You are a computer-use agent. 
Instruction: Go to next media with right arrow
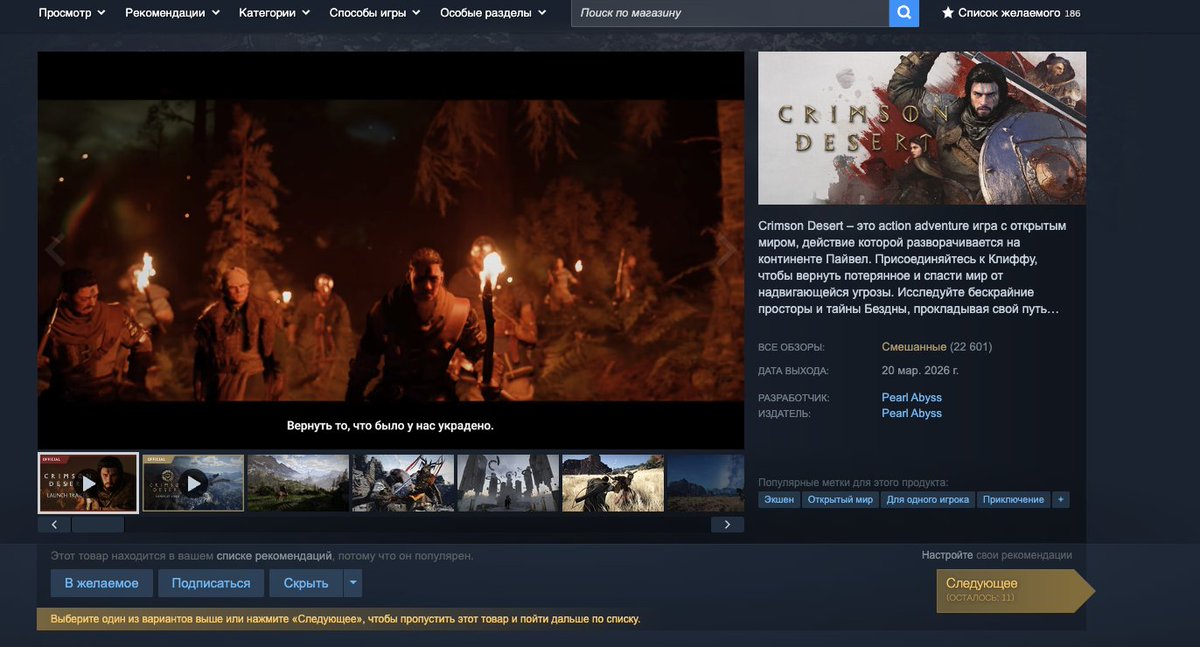[x=727, y=250]
